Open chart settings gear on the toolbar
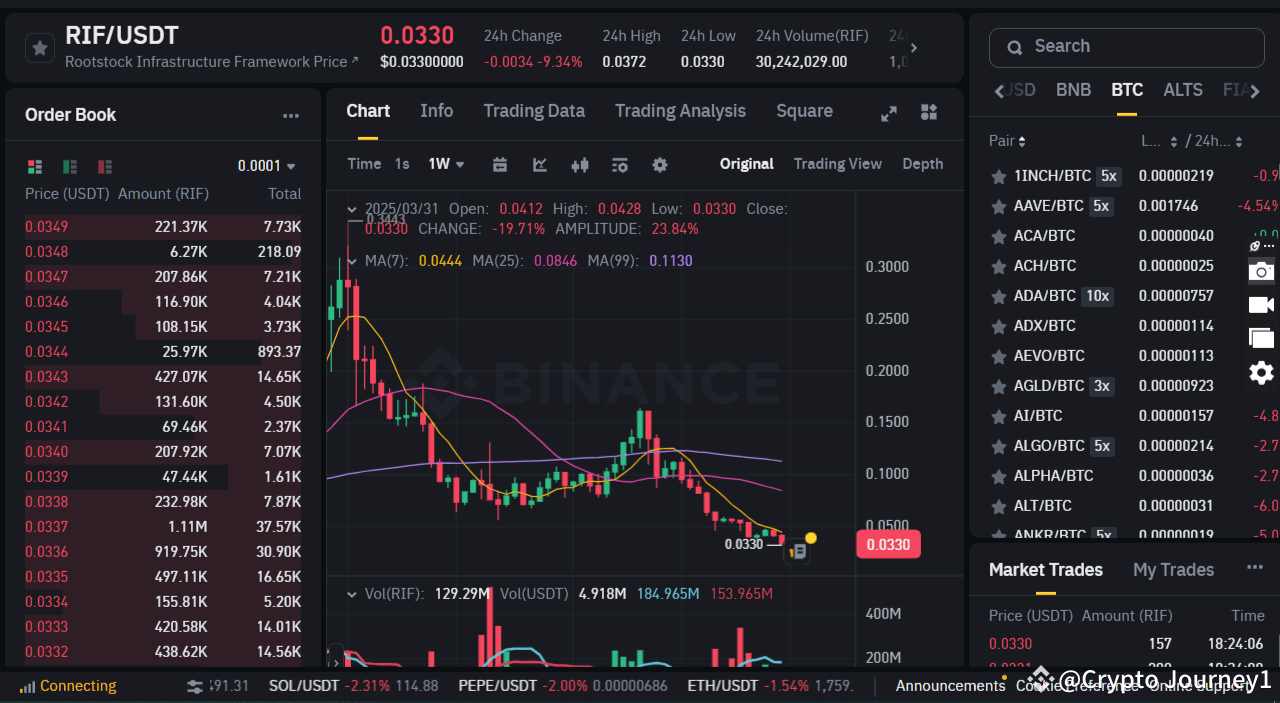Viewport: 1280px width, 703px height. coord(659,164)
